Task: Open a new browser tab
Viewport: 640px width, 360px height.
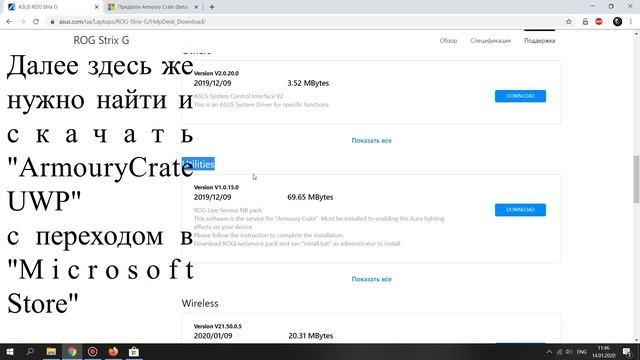Action: pyautogui.click(x=212, y=7)
